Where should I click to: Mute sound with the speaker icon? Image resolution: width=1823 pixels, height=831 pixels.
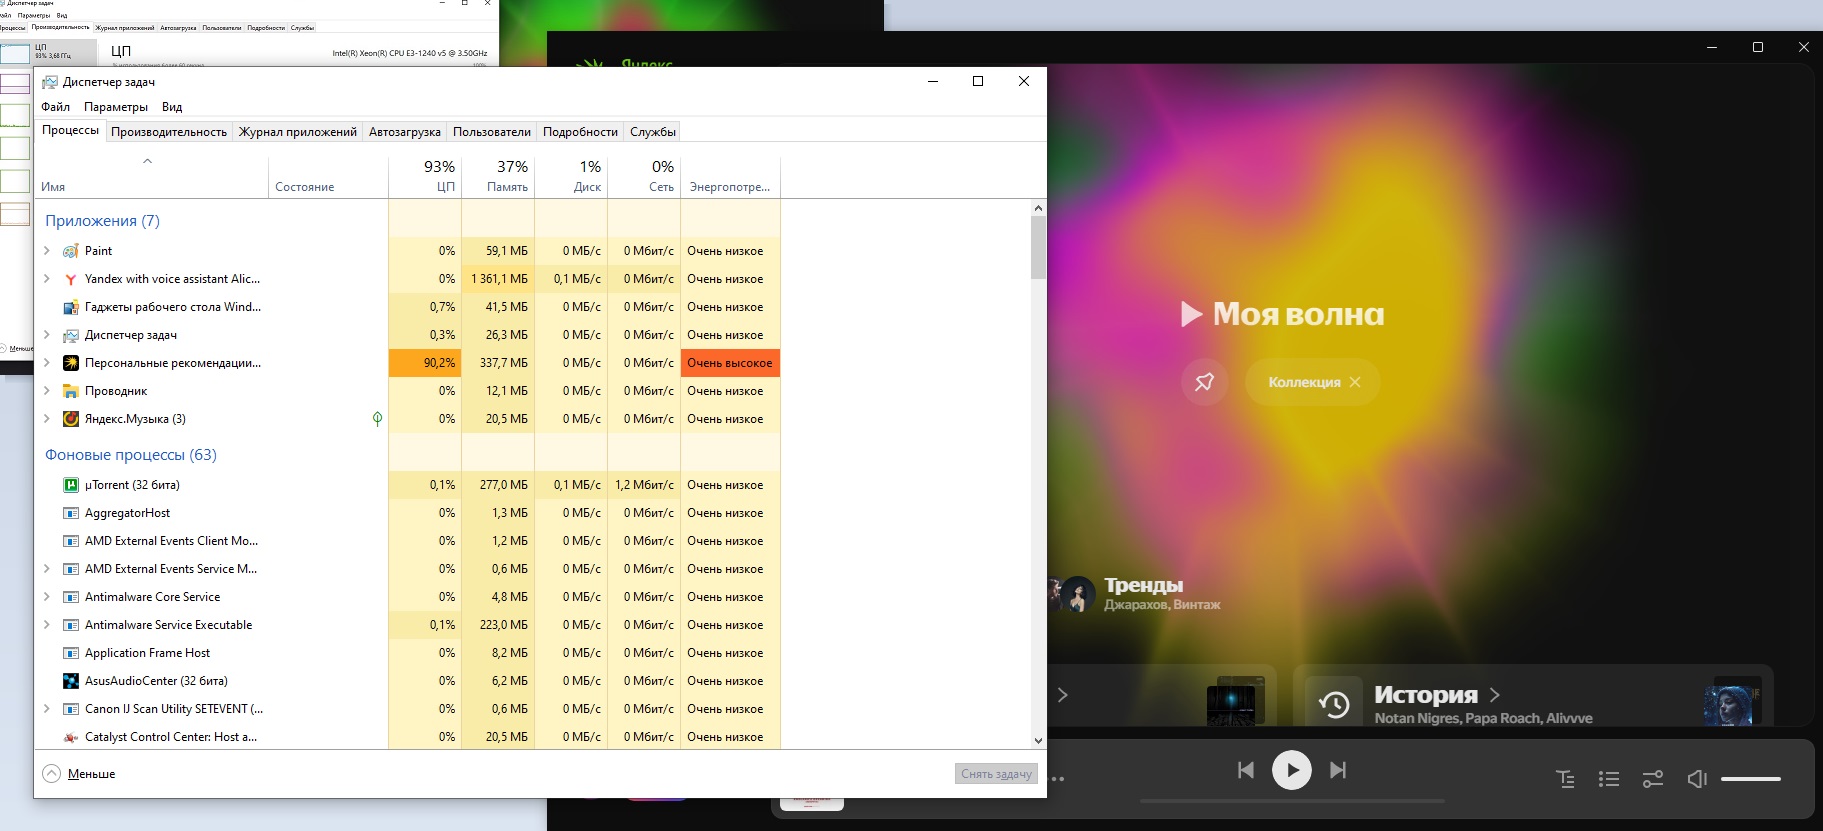point(1697,779)
